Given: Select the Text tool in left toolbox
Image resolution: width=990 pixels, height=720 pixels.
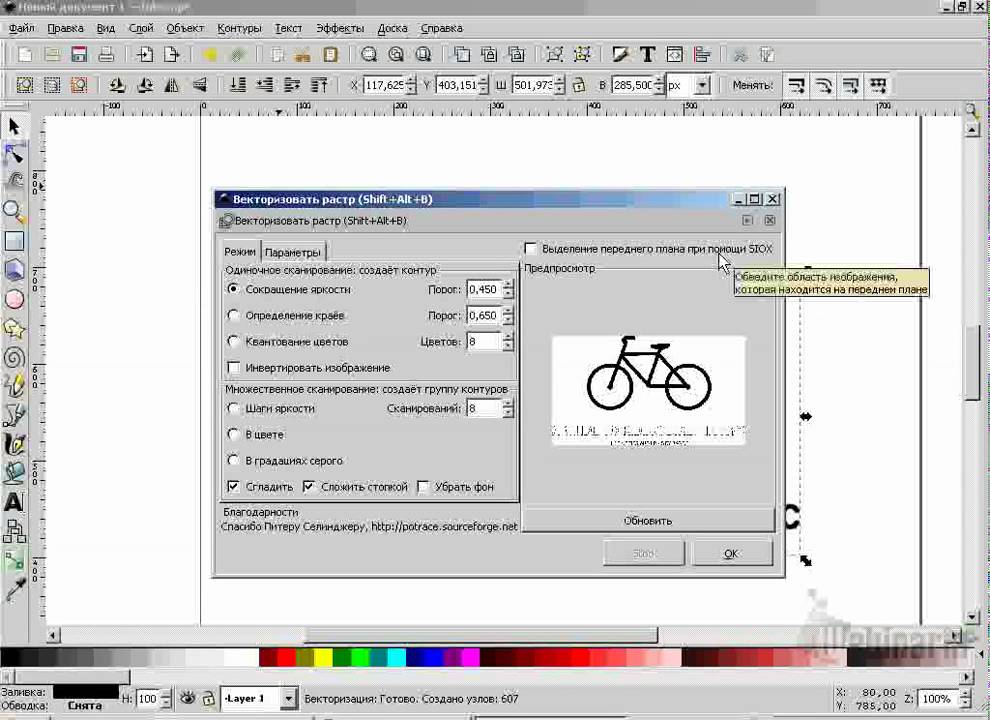Looking at the screenshot, I should click(14, 502).
